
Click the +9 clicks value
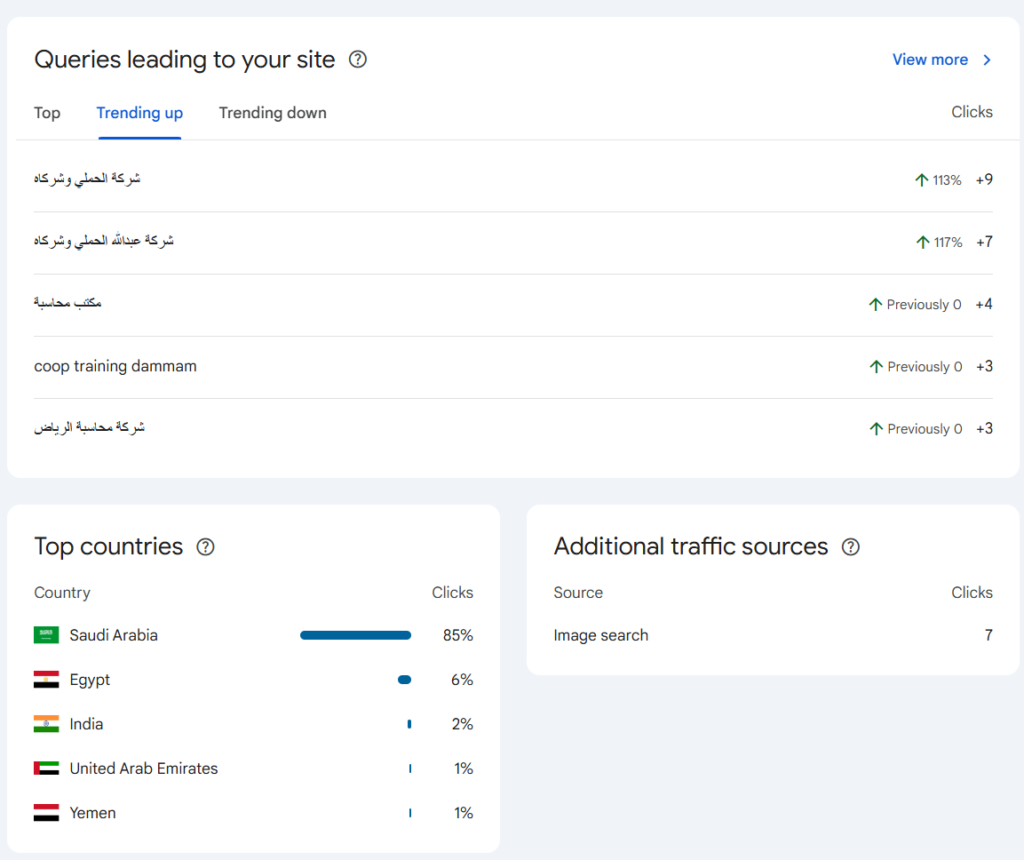(984, 180)
